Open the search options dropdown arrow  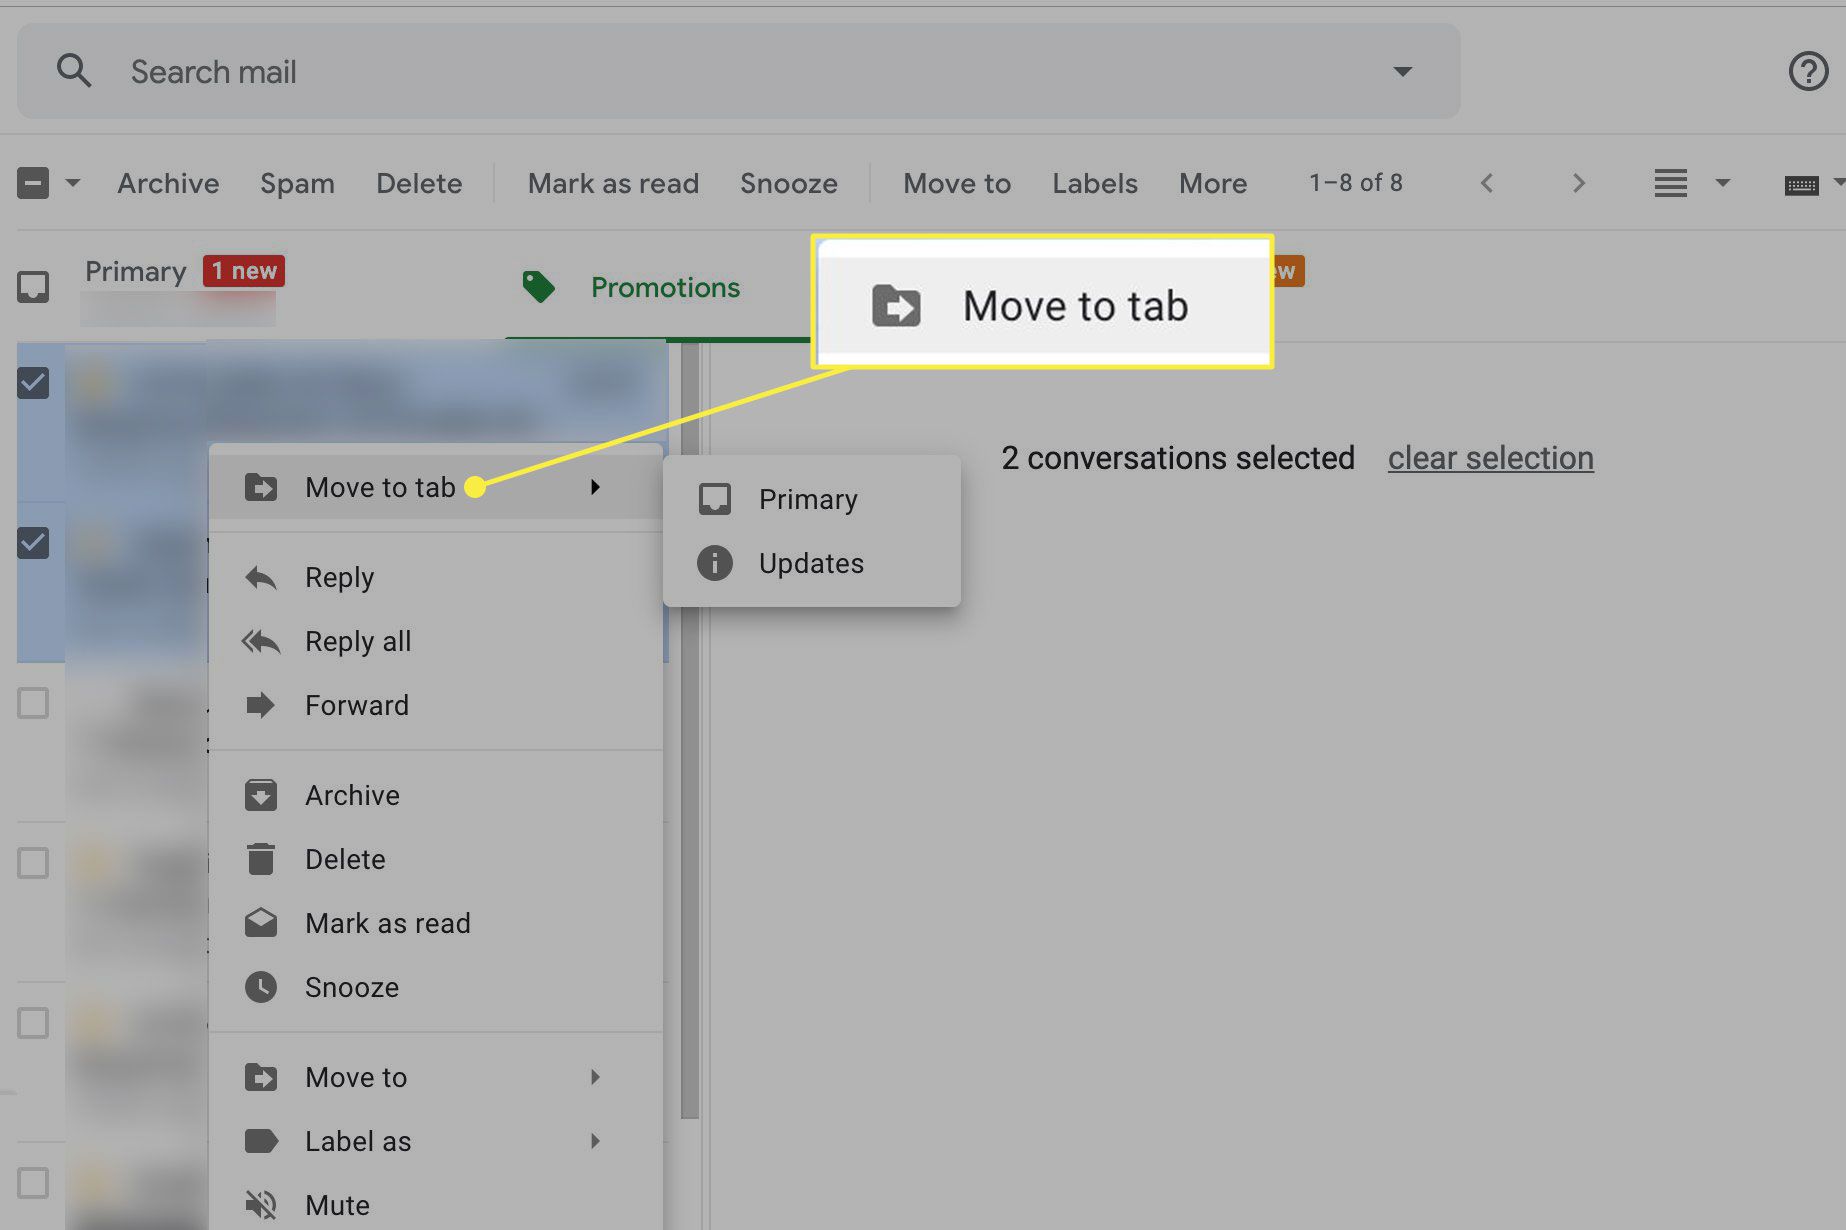tap(1403, 71)
